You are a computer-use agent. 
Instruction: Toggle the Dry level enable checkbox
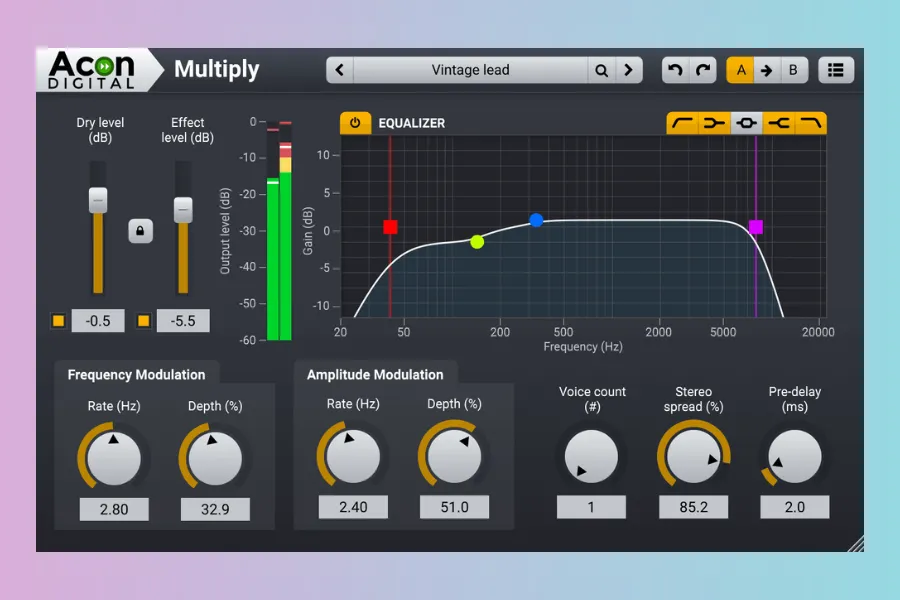tap(58, 321)
